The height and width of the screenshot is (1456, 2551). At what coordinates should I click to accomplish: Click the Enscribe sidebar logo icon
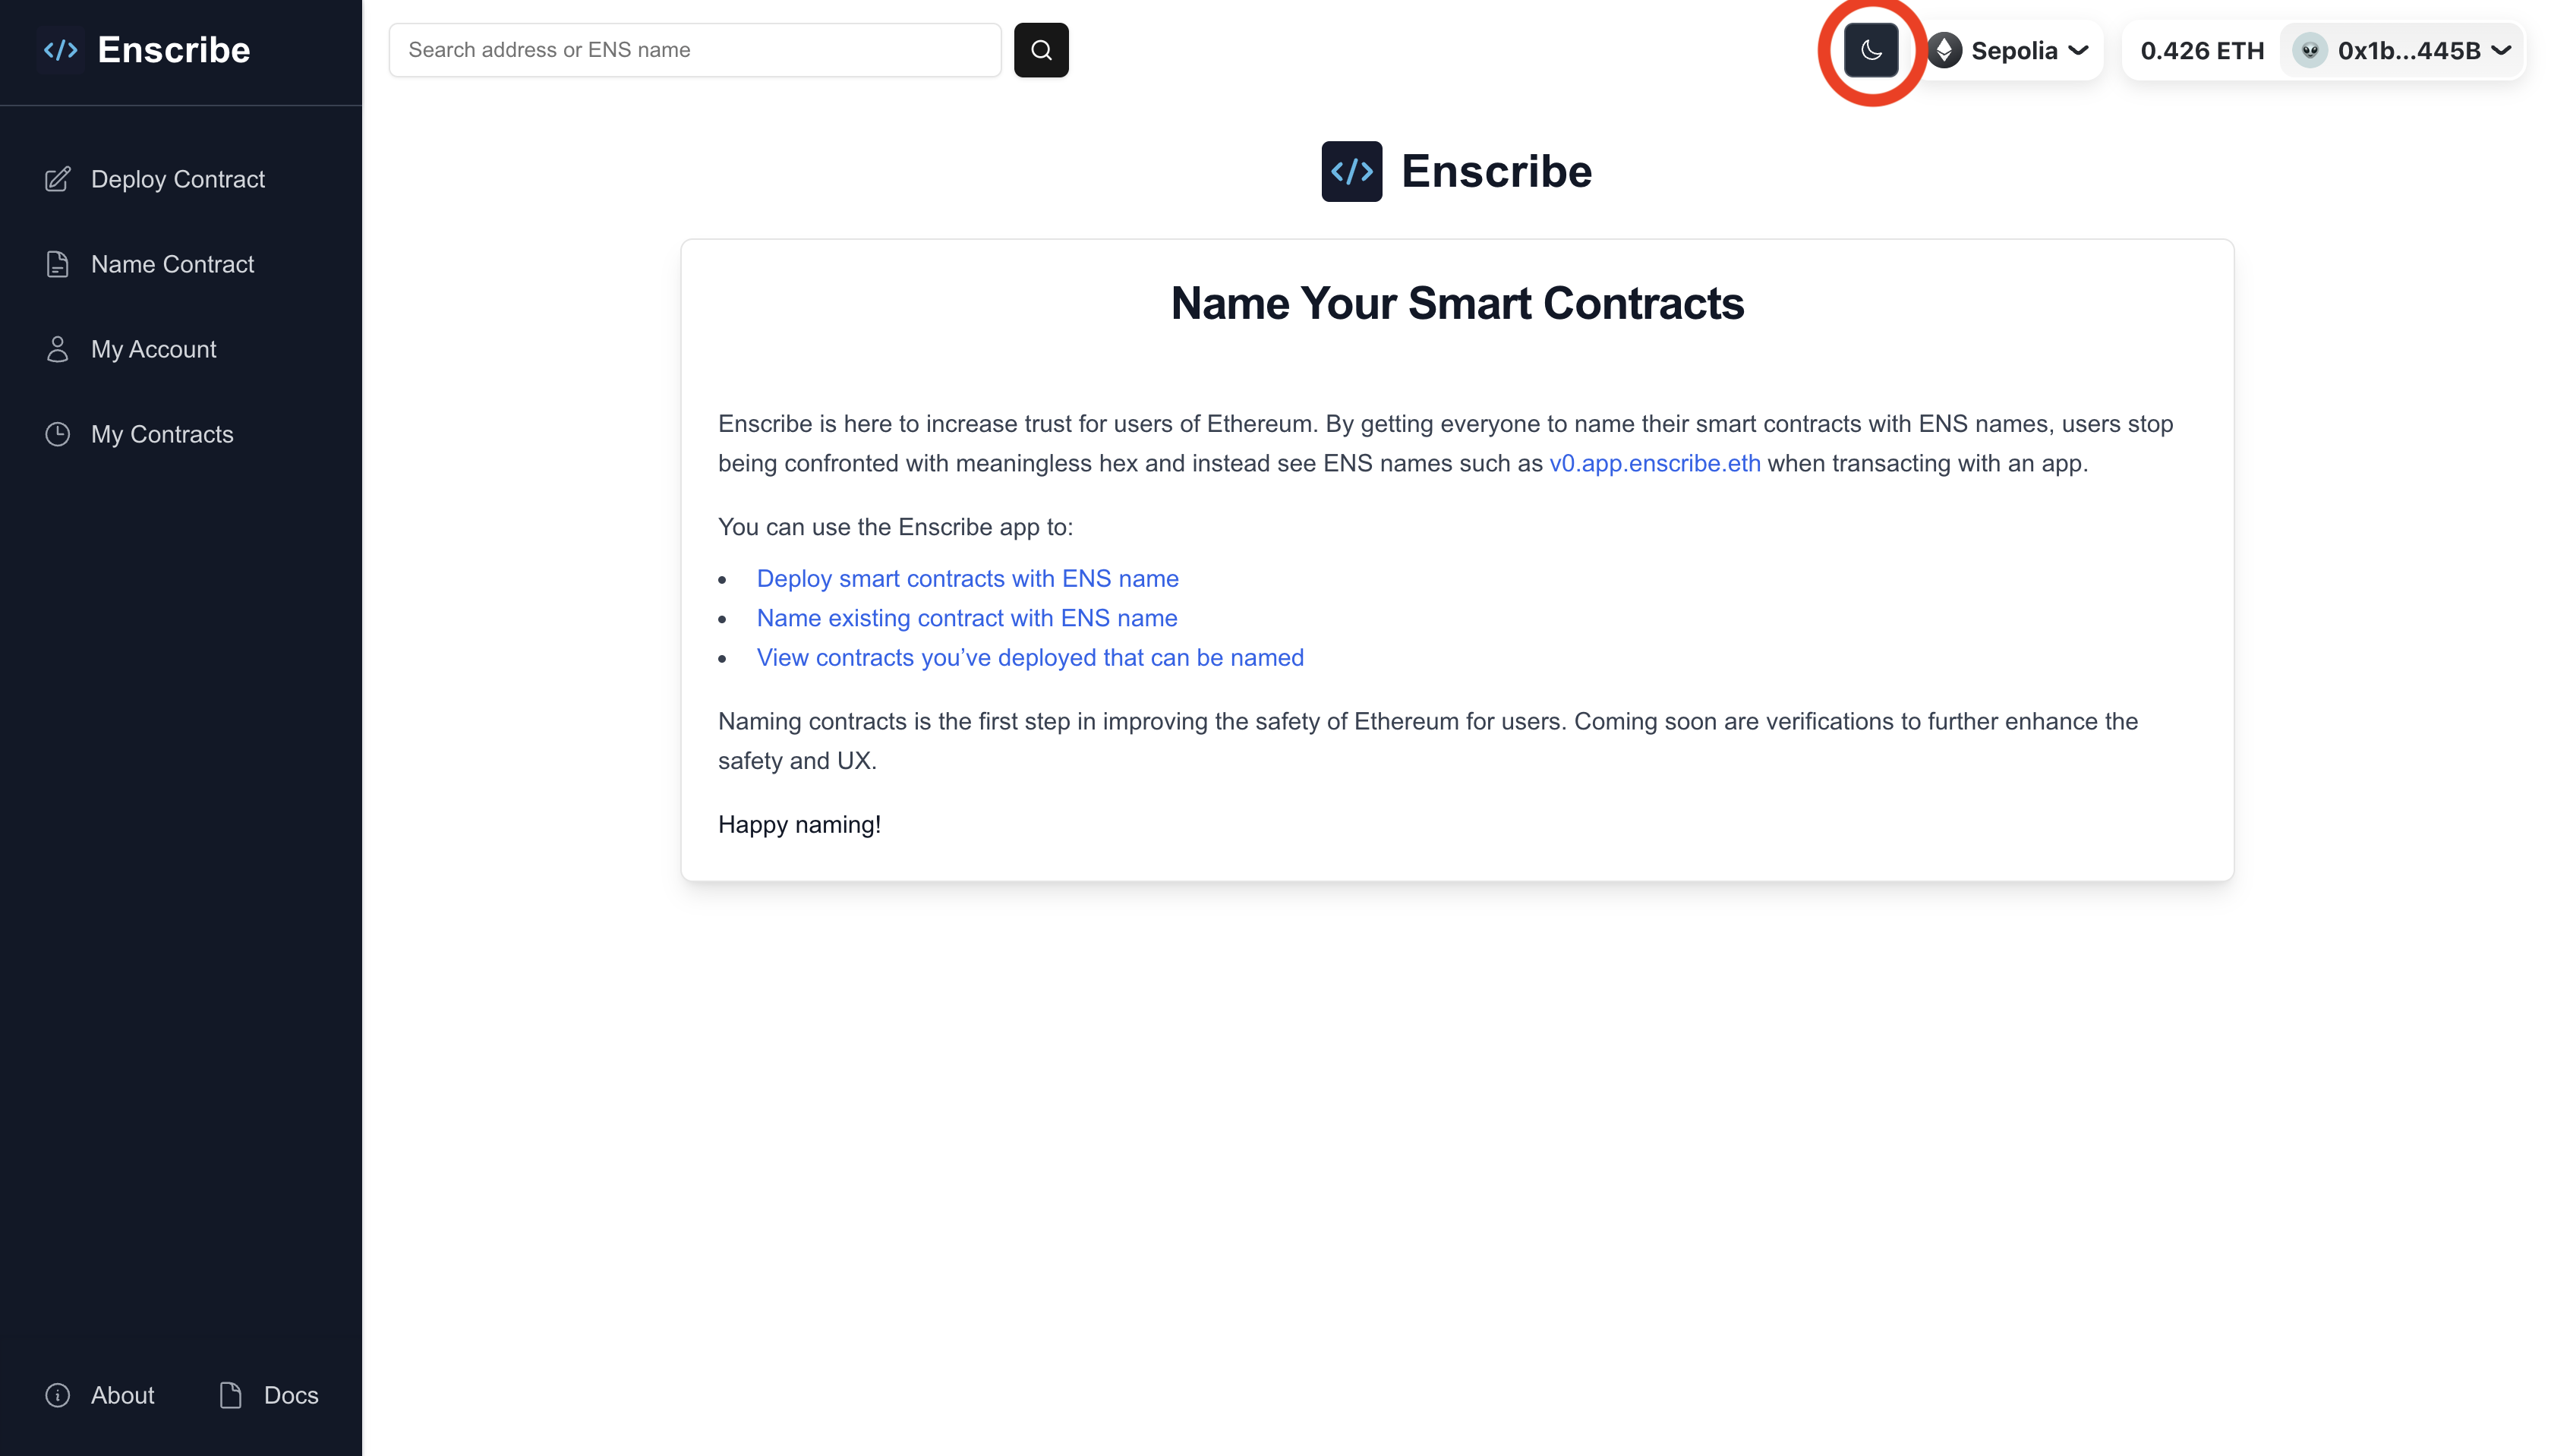(x=61, y=50)
